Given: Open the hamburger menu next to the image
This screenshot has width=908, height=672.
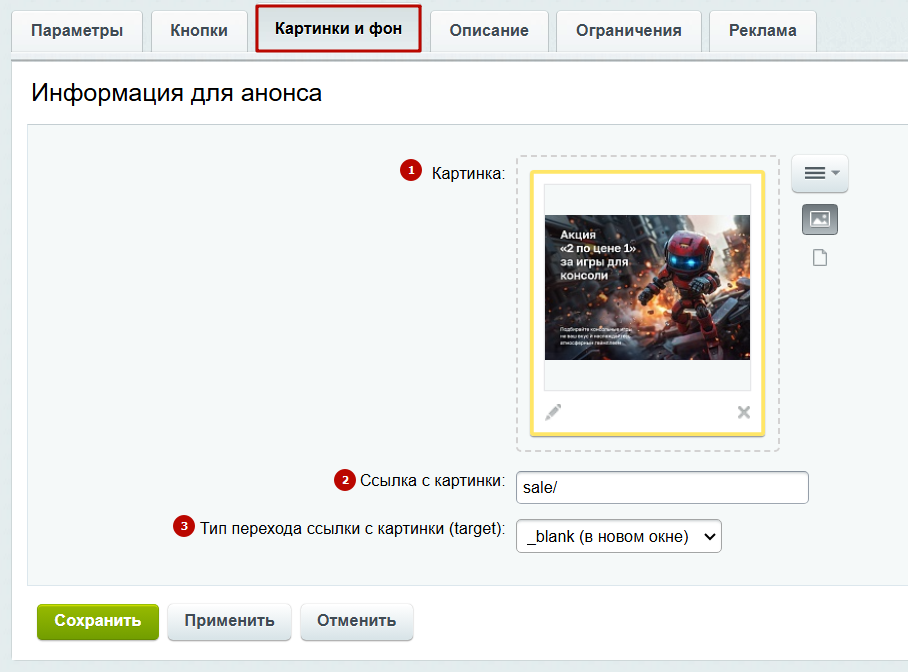Looking at the screenshot, I should [819, 173].
